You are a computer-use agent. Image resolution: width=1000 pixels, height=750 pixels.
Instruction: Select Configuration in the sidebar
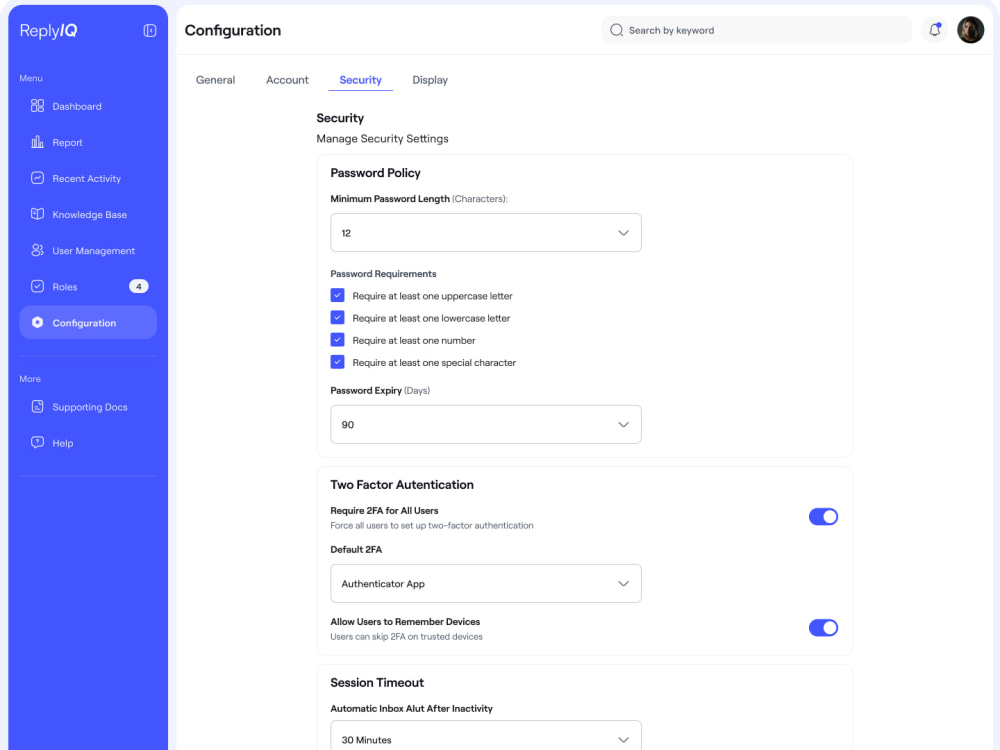click(x=88, y=323)
